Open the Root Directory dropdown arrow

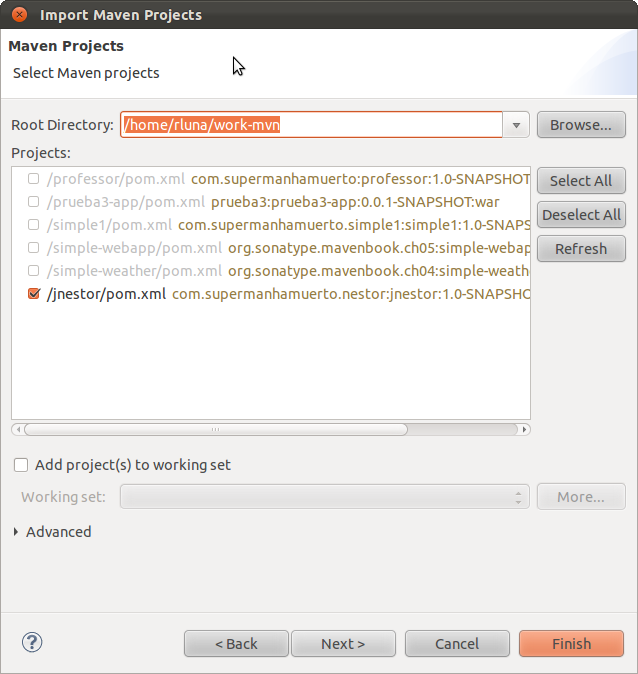pyautogui.click(x=516, y=125)
